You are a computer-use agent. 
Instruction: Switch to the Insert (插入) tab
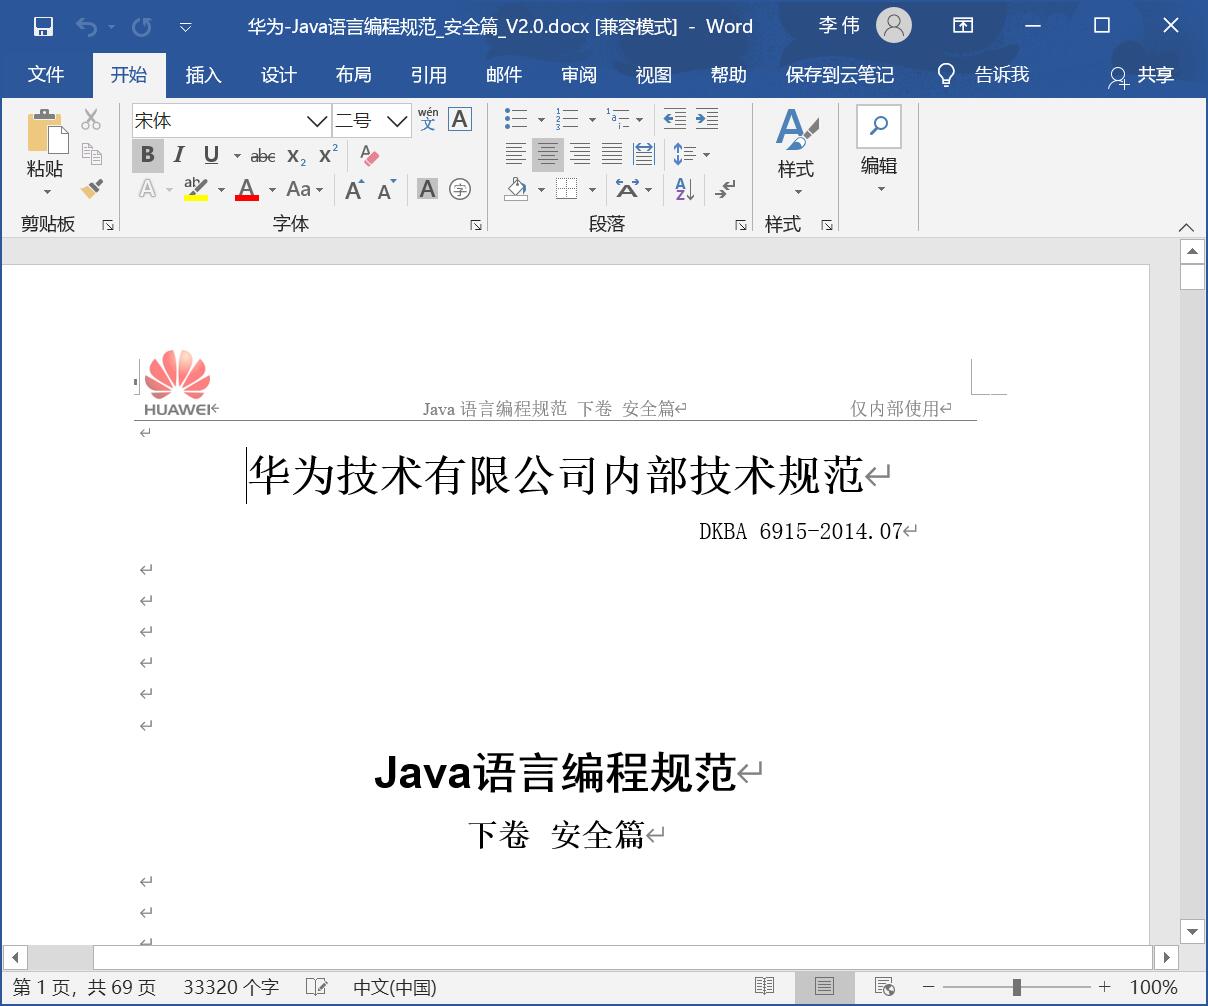203,75
